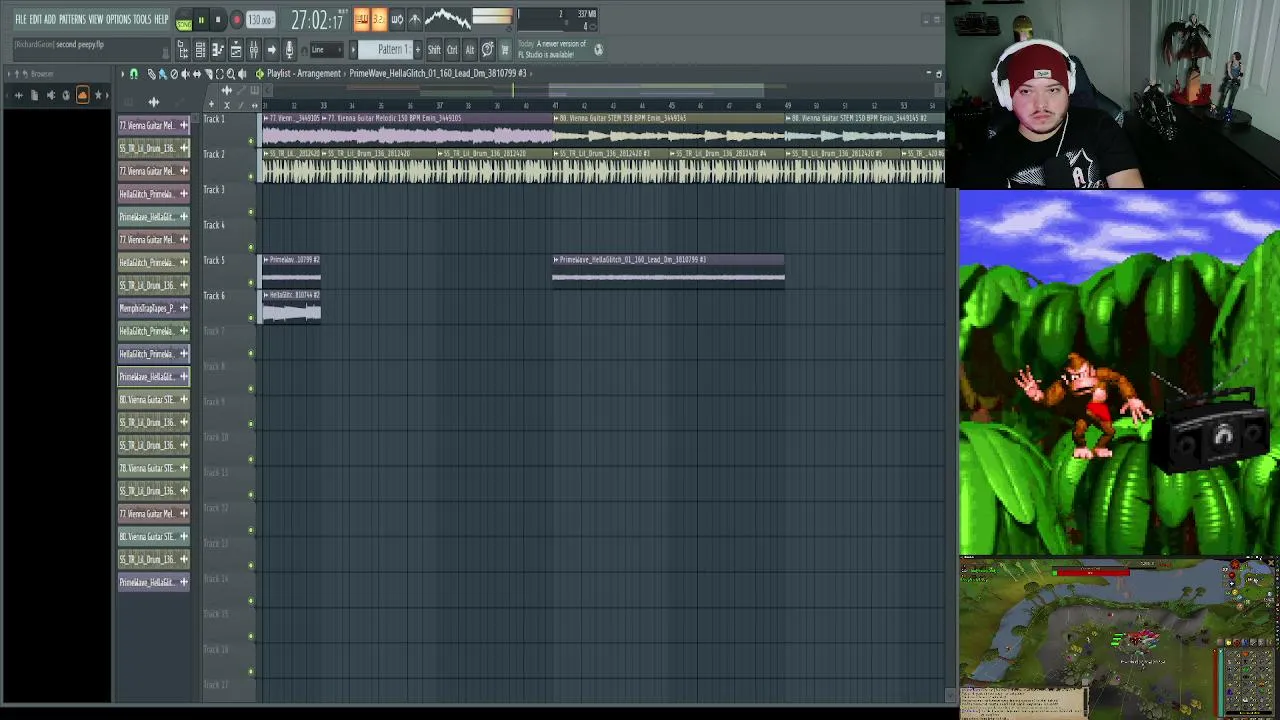Image resolution: width=1280 pixels, height=720 pixels.
Task: Open the Piano roll icon
Action: pyautogui.click(x=218, y=50)
